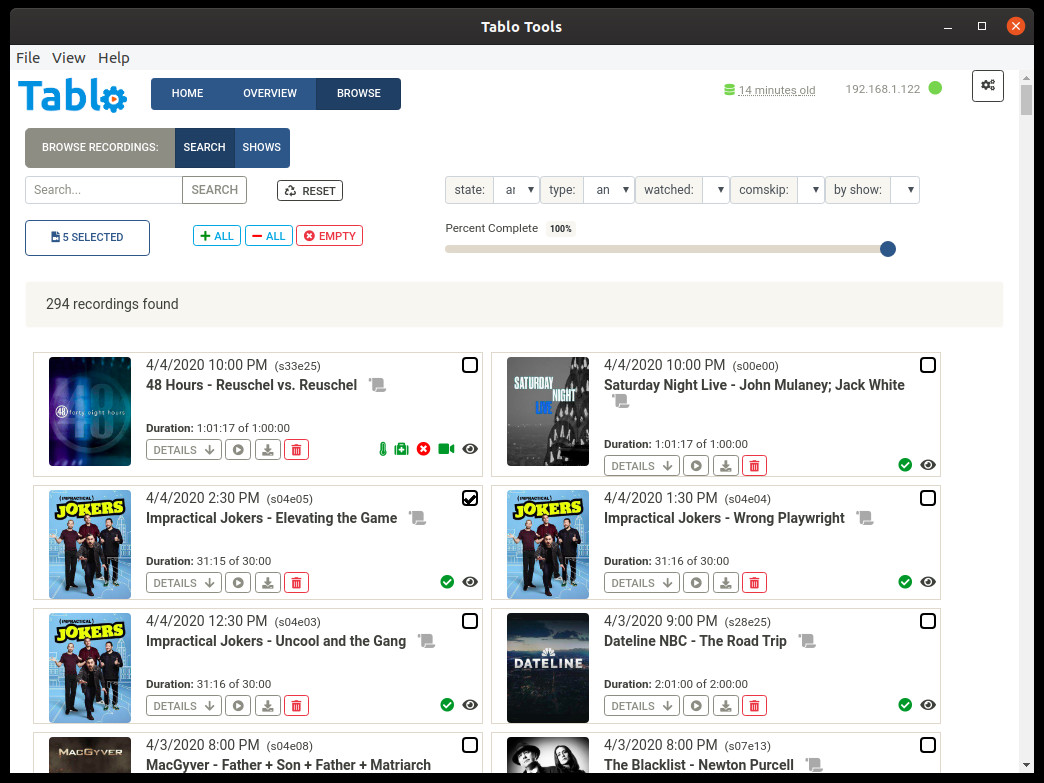Open the description scroll icon beside Reuschel vs. Reuschel
This screenshot has height=783, width=1044.
pos(378,385)
